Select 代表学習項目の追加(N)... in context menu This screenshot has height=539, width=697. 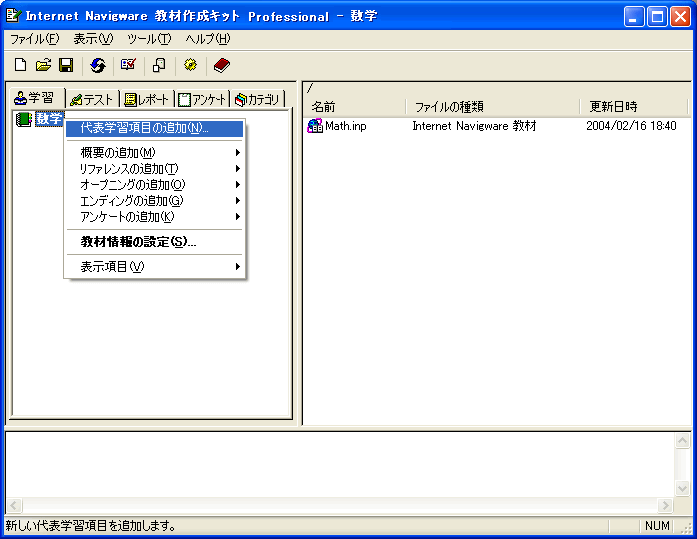pyautogui.click(x=154, y=128)
